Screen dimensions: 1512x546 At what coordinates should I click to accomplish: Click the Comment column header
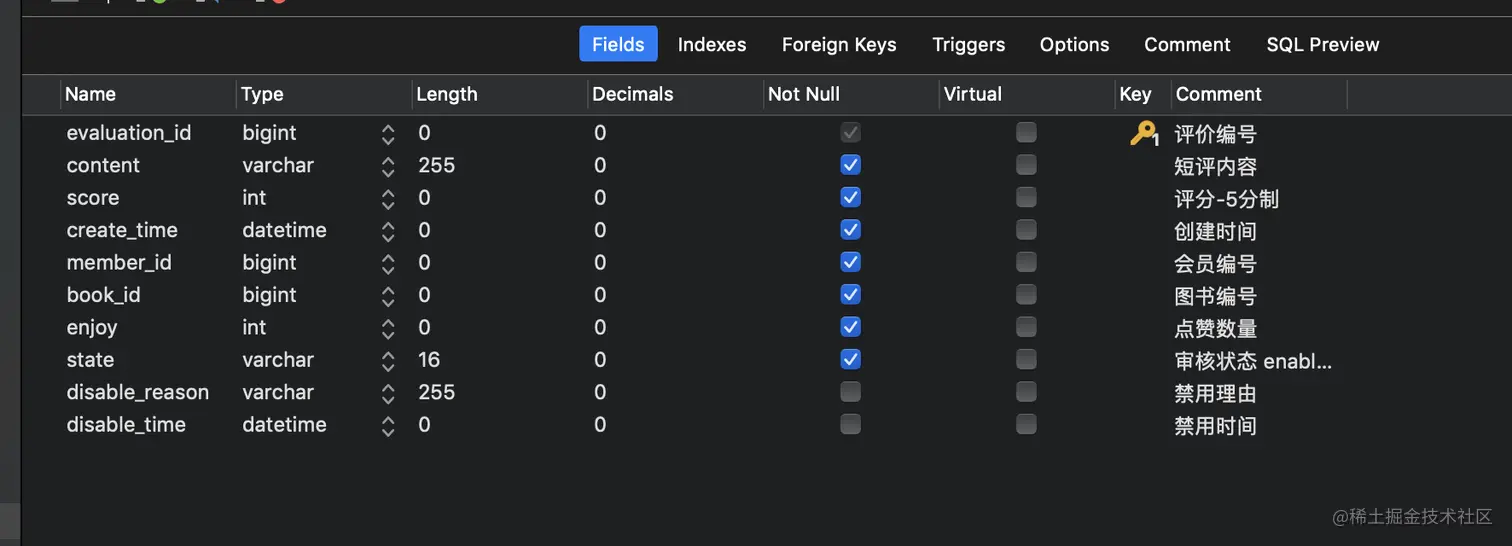point(1218,94)
